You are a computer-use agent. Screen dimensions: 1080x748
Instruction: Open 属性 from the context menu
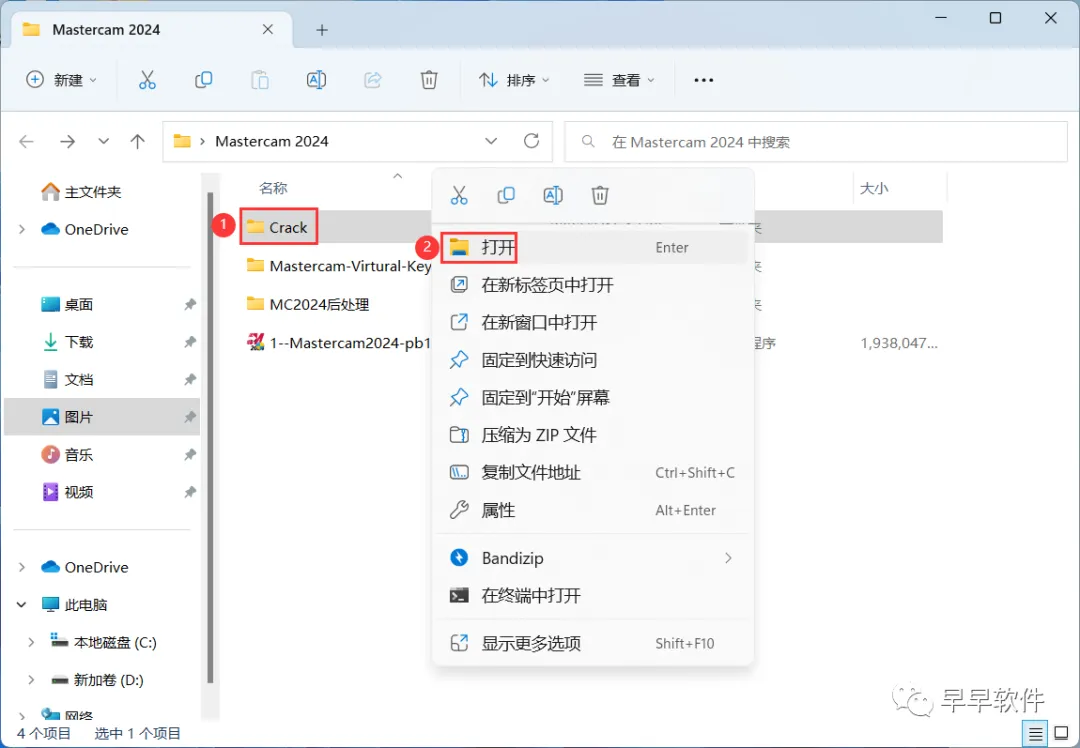[x=592, y=510]
